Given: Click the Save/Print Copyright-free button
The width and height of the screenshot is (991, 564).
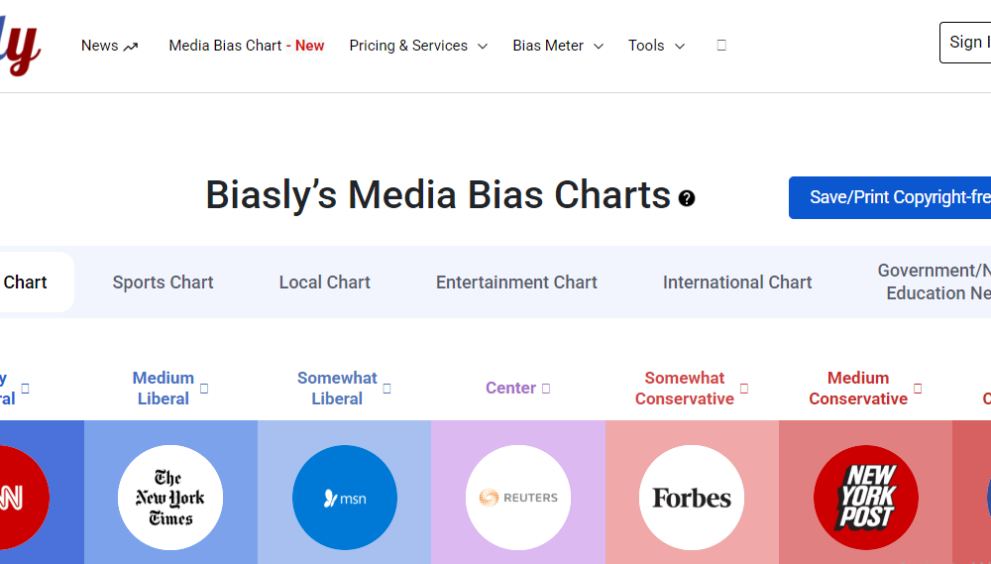Looking at the screenshot, I should (890, 198).
